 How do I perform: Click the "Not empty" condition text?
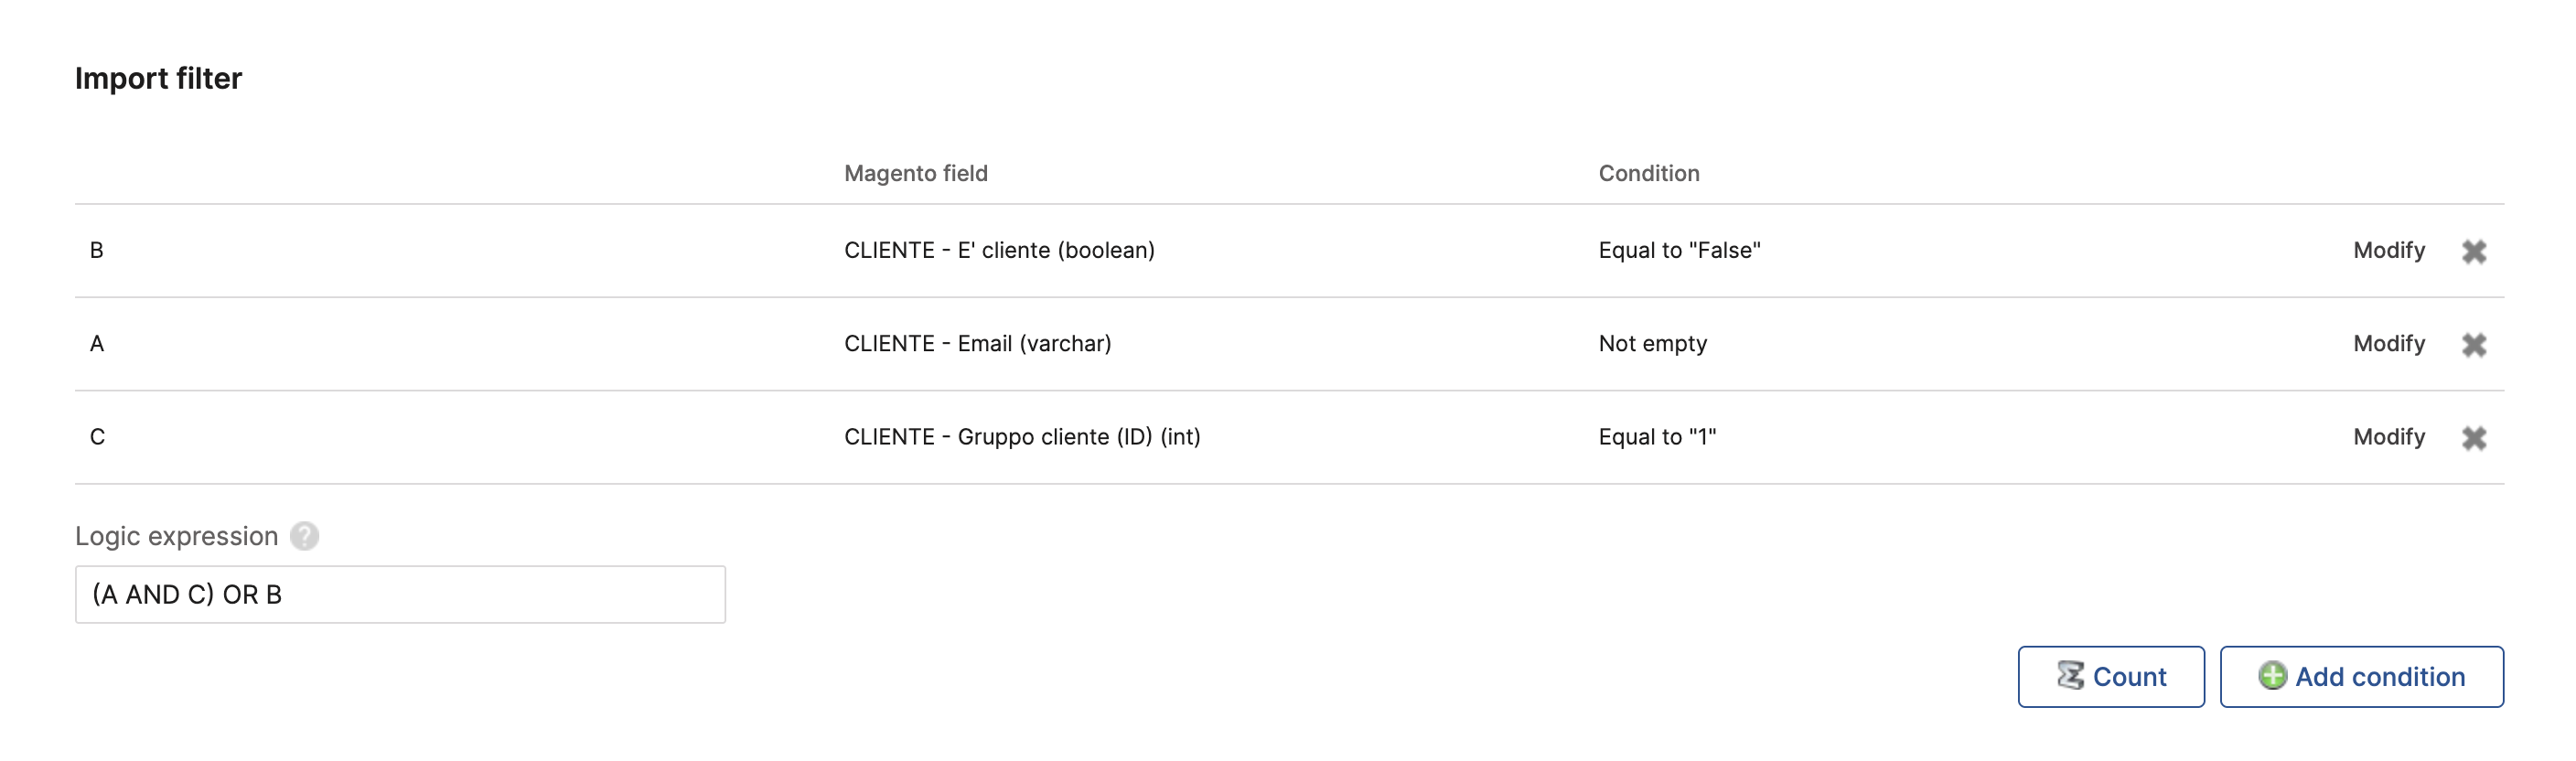pos(1652,344)
